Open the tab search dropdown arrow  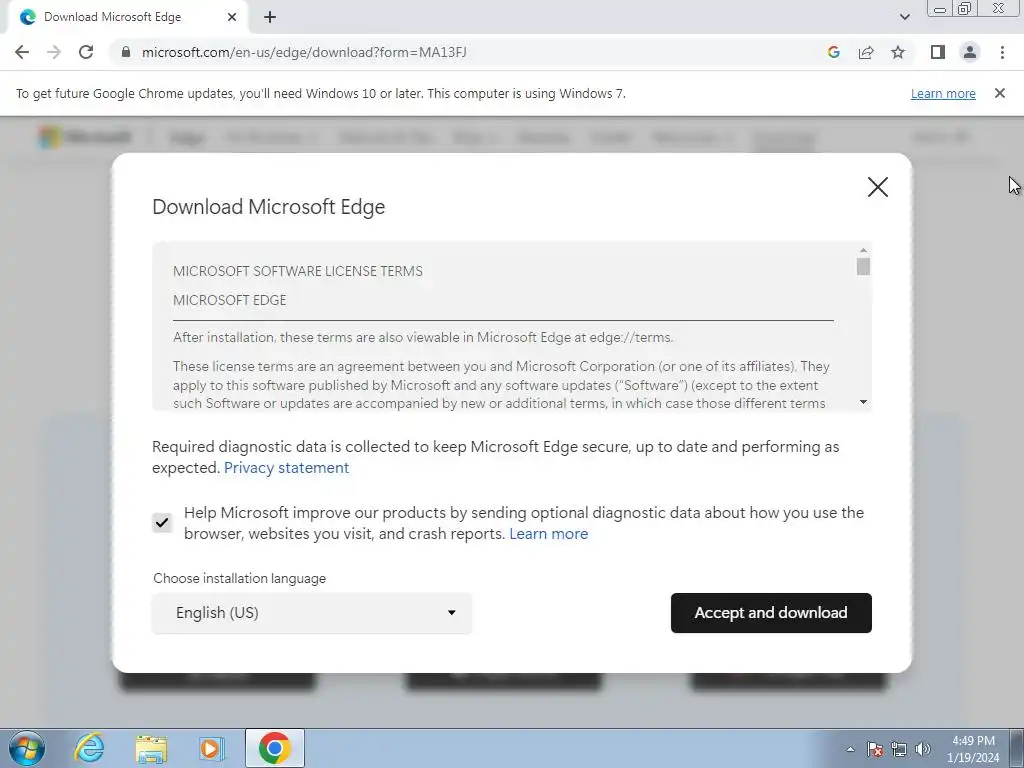(904, 17)
